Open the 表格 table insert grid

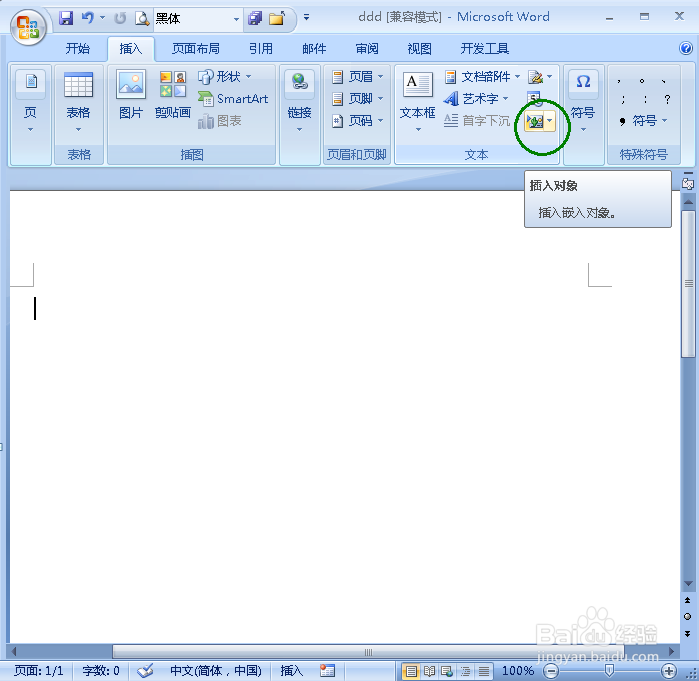coord(78,102)
